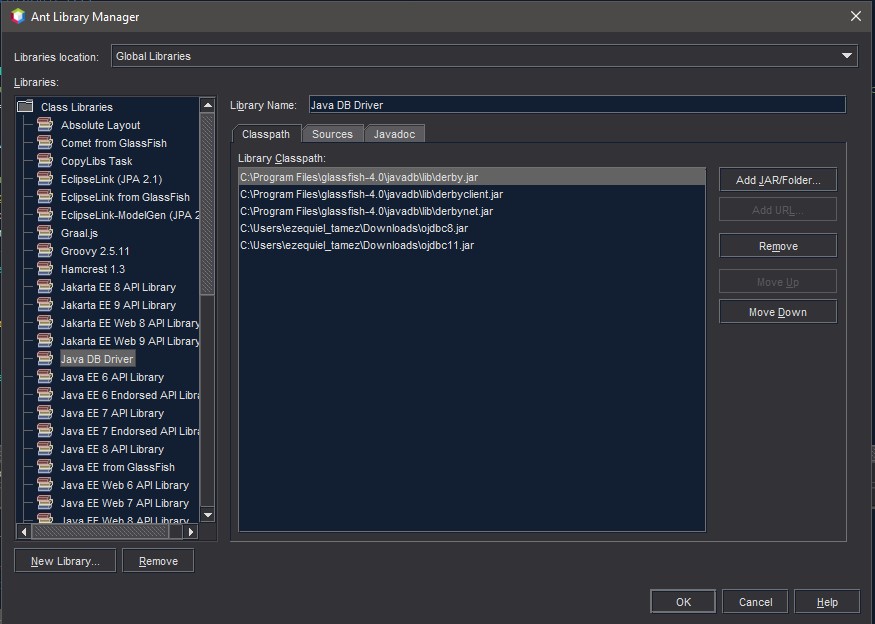
Task: Click Remove beside the Library Classpath list
Action: (x=778, y=246)
